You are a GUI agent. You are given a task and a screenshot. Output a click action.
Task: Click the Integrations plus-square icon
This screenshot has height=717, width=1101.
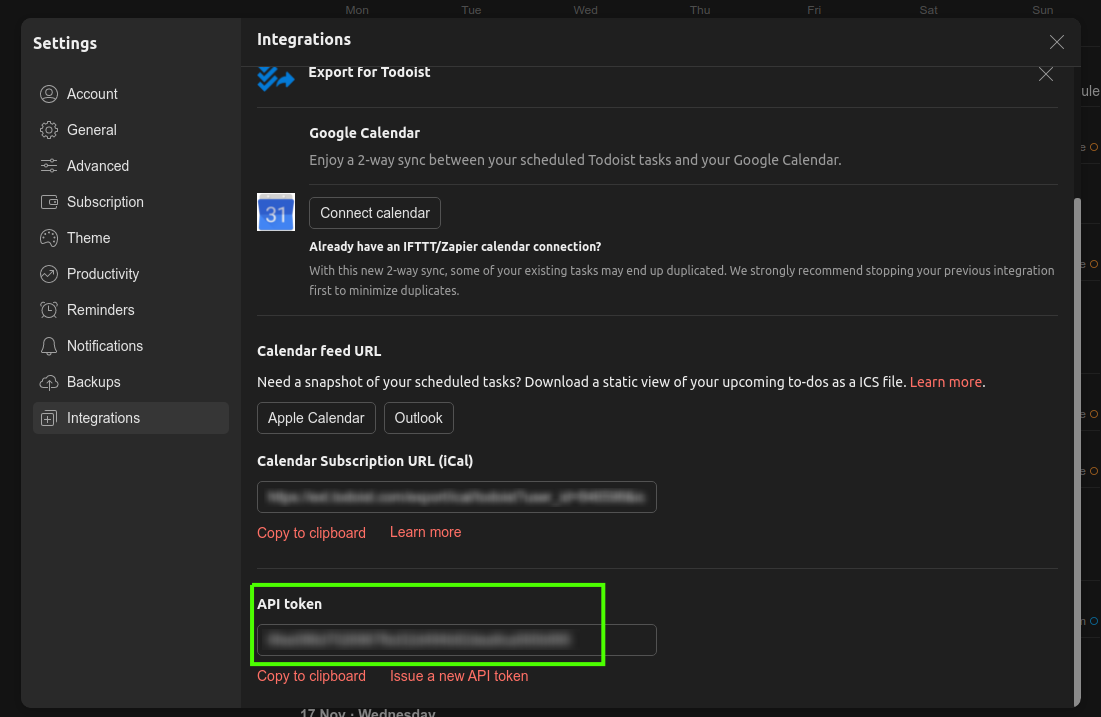coord(48,419)
